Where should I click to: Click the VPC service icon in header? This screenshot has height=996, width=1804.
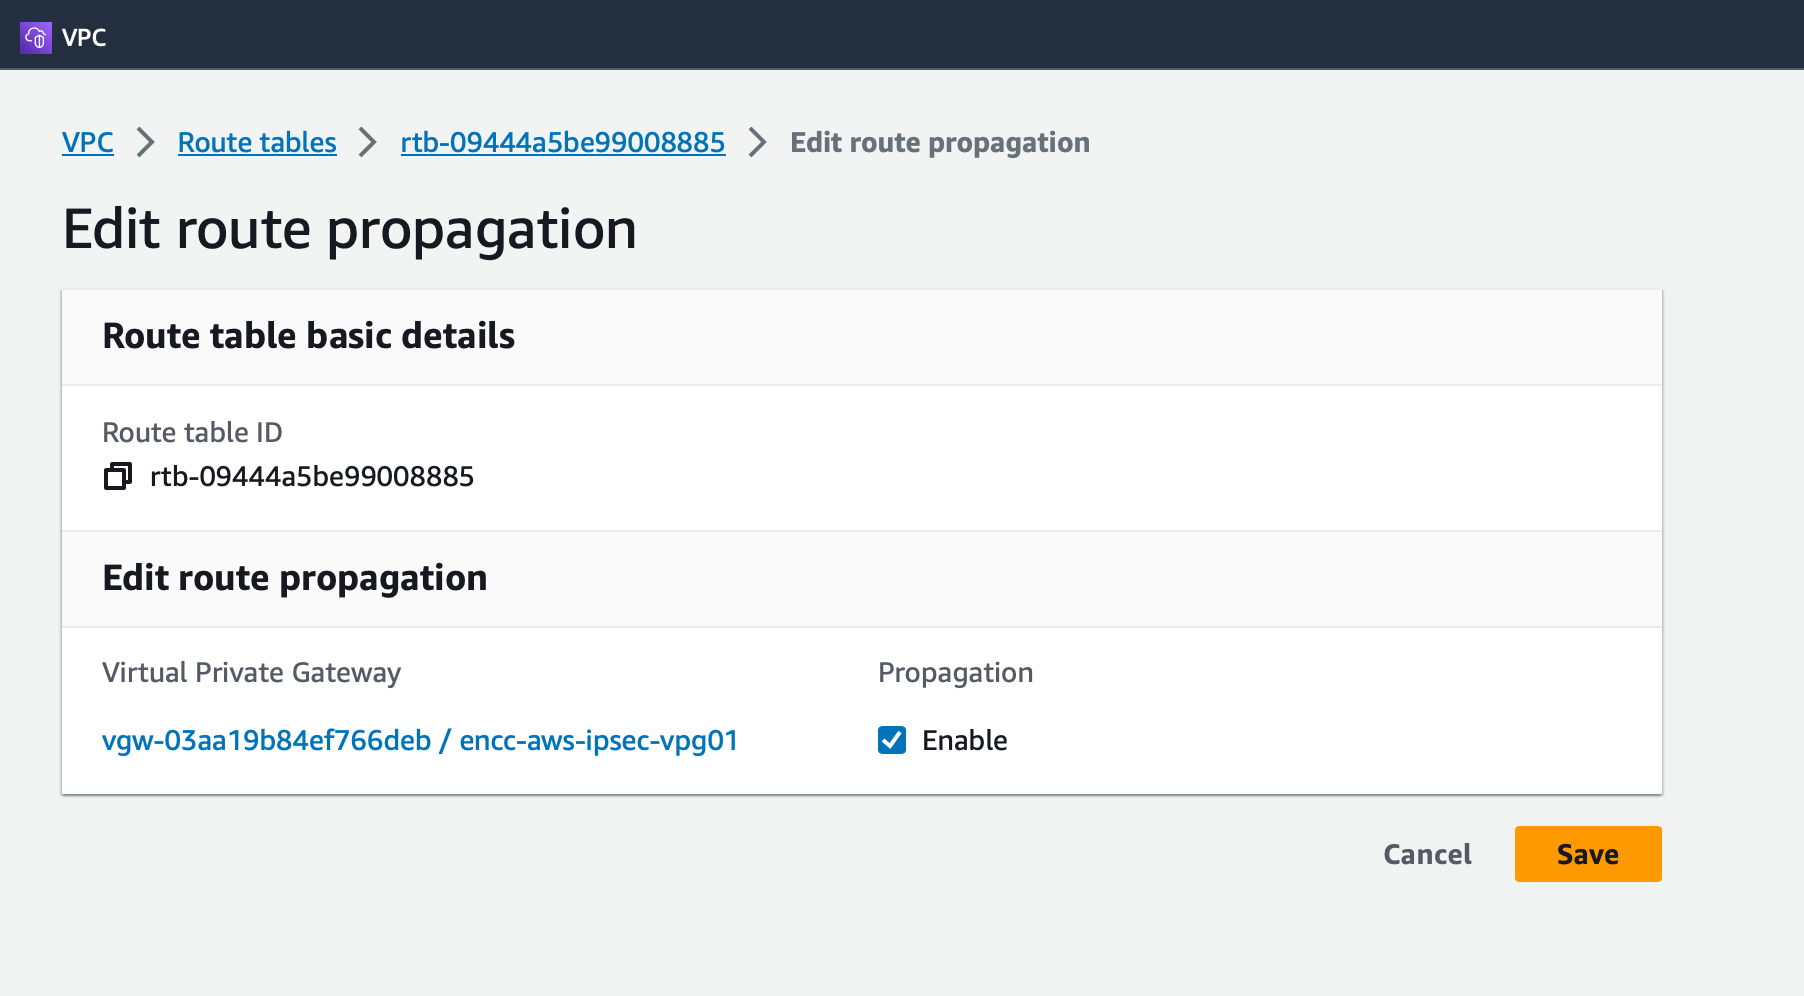tap(36, 37)
